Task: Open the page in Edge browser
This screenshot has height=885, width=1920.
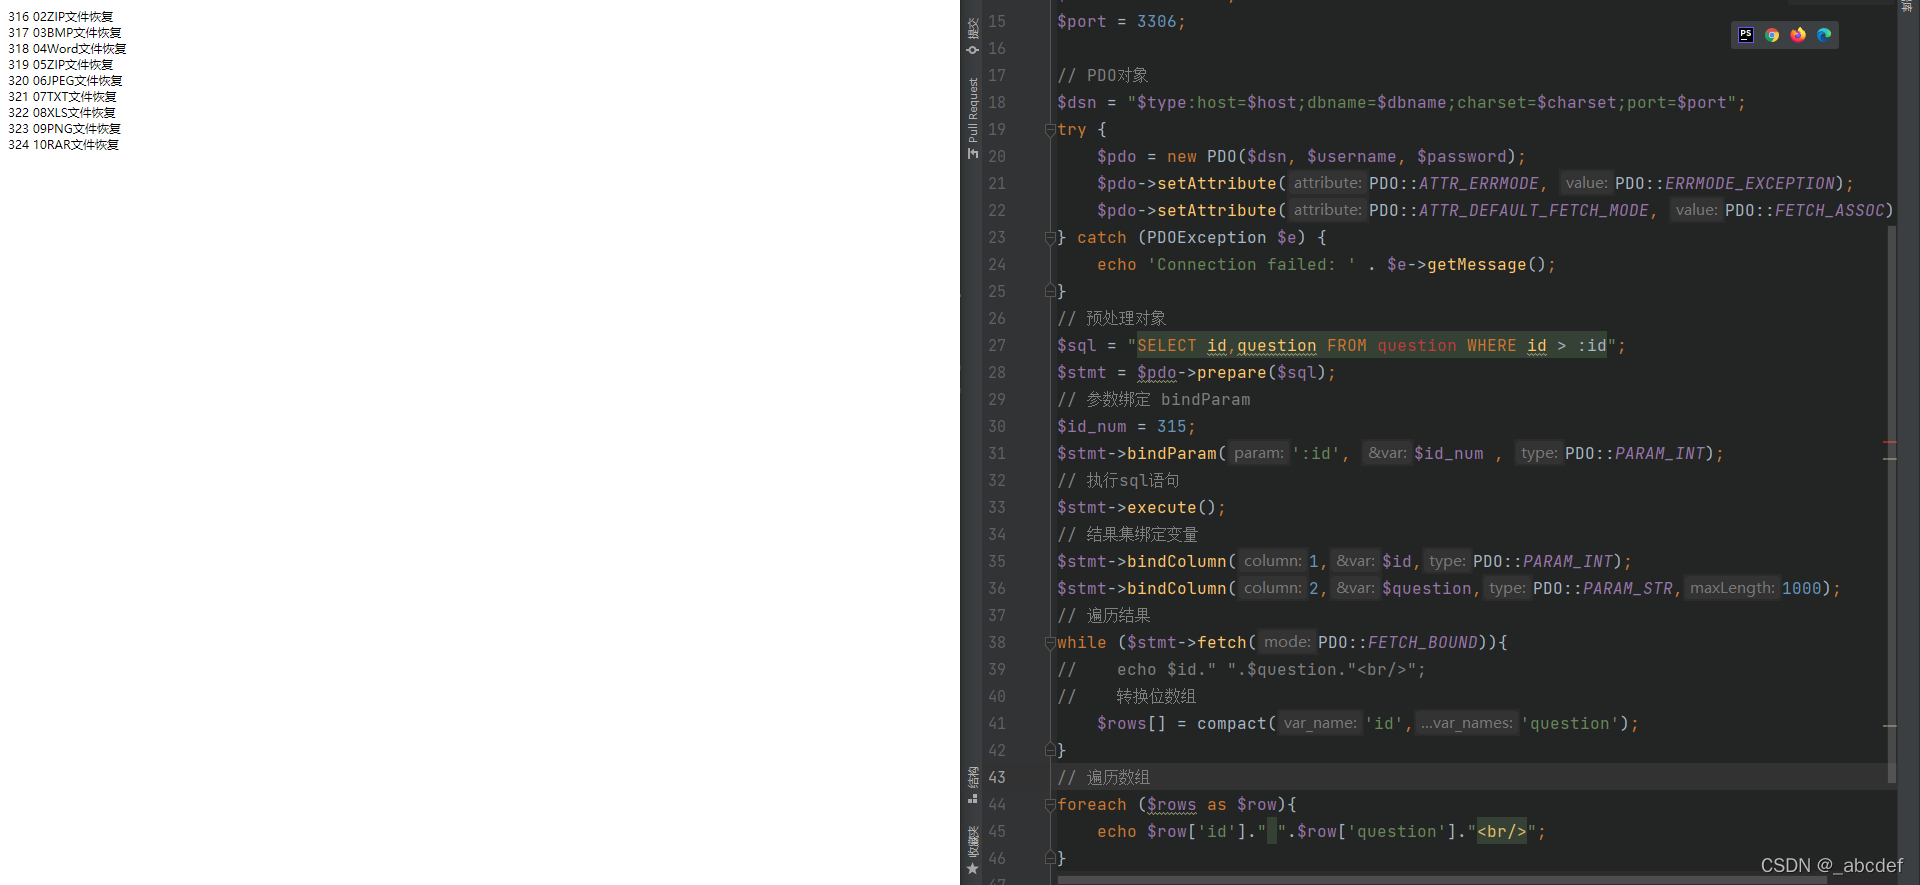Action: point(1824,35)
